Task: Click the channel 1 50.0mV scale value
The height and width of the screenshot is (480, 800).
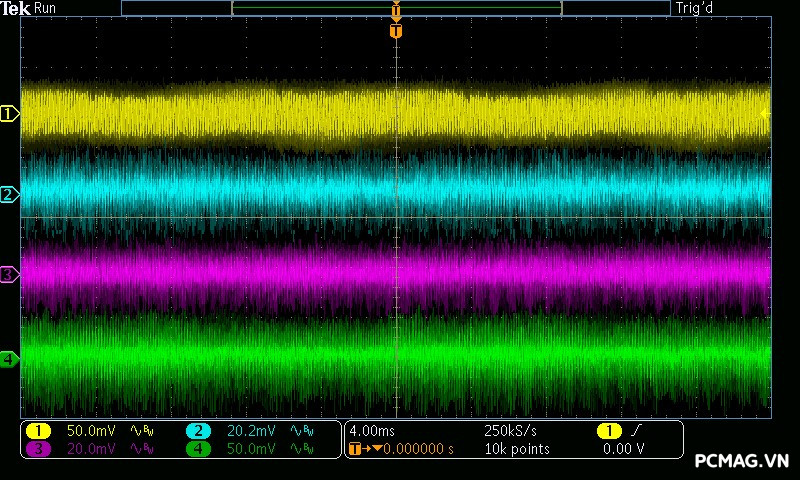Action: click(91, 431)
